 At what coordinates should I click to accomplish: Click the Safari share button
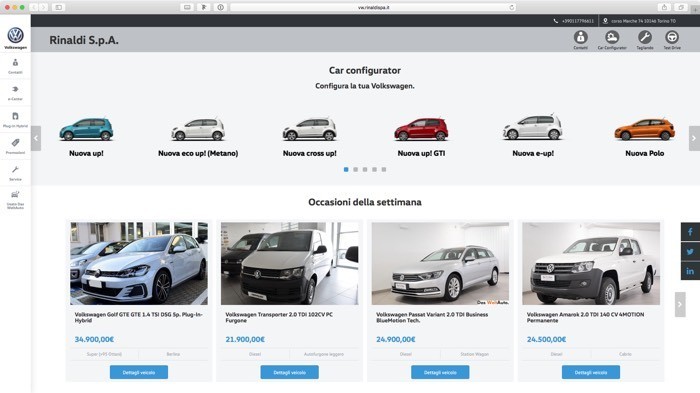coord(664,7)
